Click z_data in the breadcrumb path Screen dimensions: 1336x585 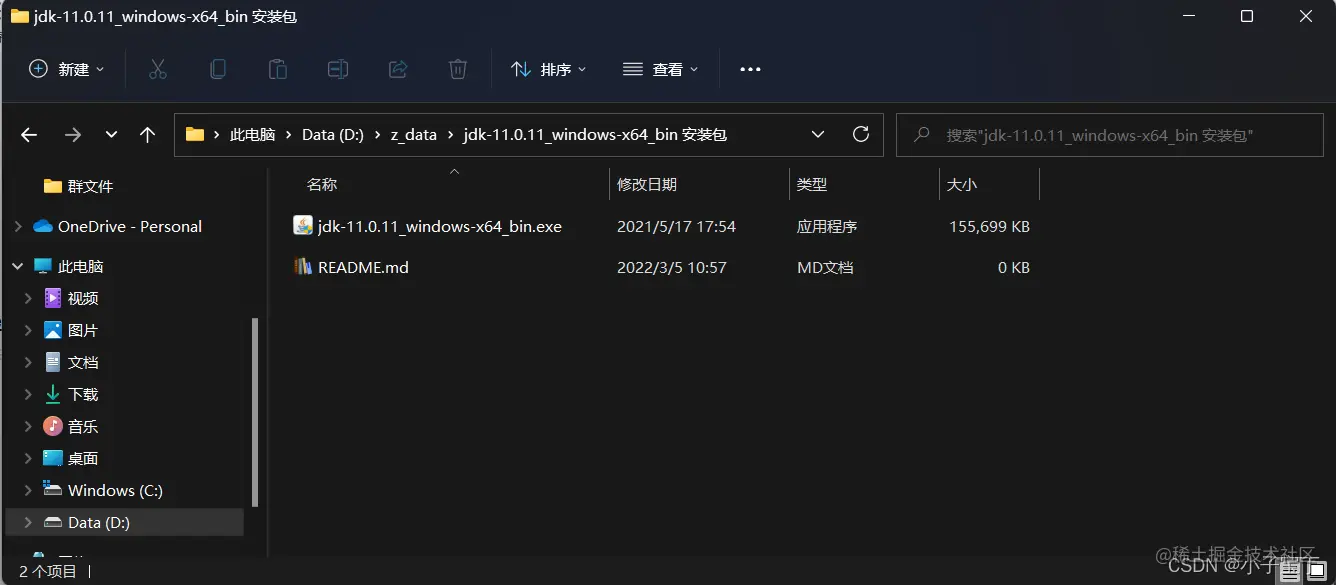413,134
